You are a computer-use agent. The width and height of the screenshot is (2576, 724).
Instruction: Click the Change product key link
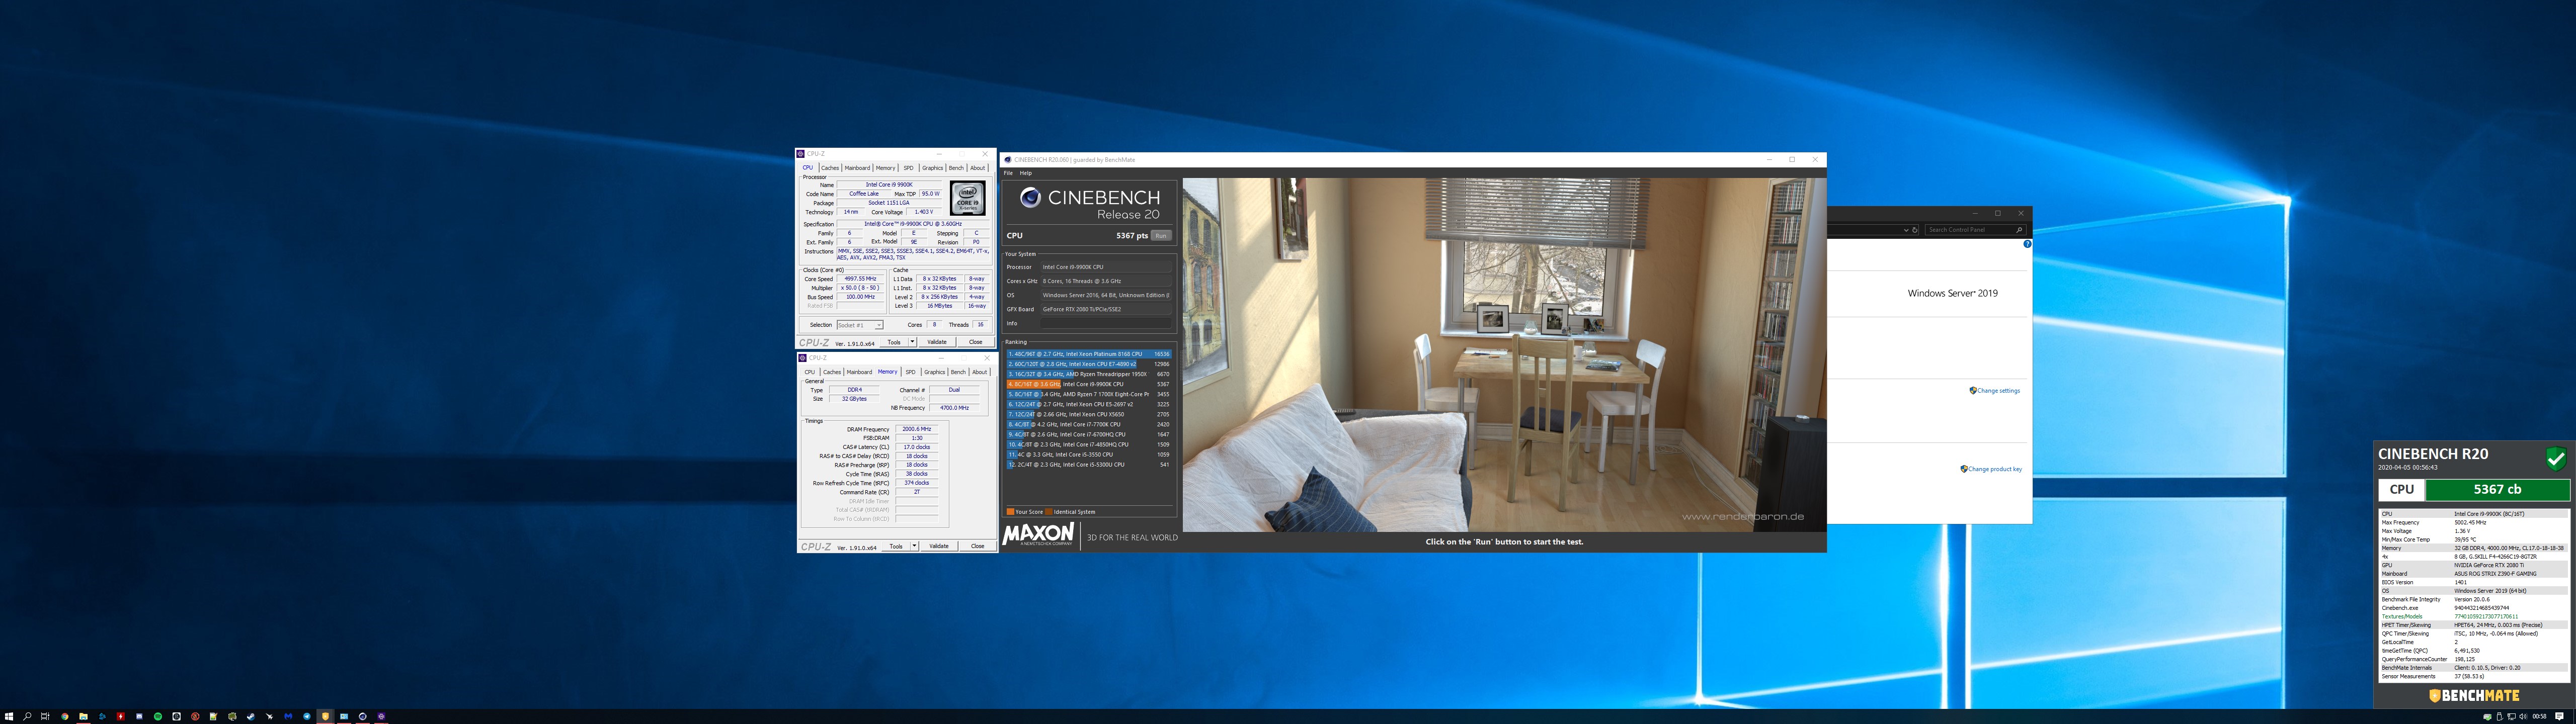1995,469
